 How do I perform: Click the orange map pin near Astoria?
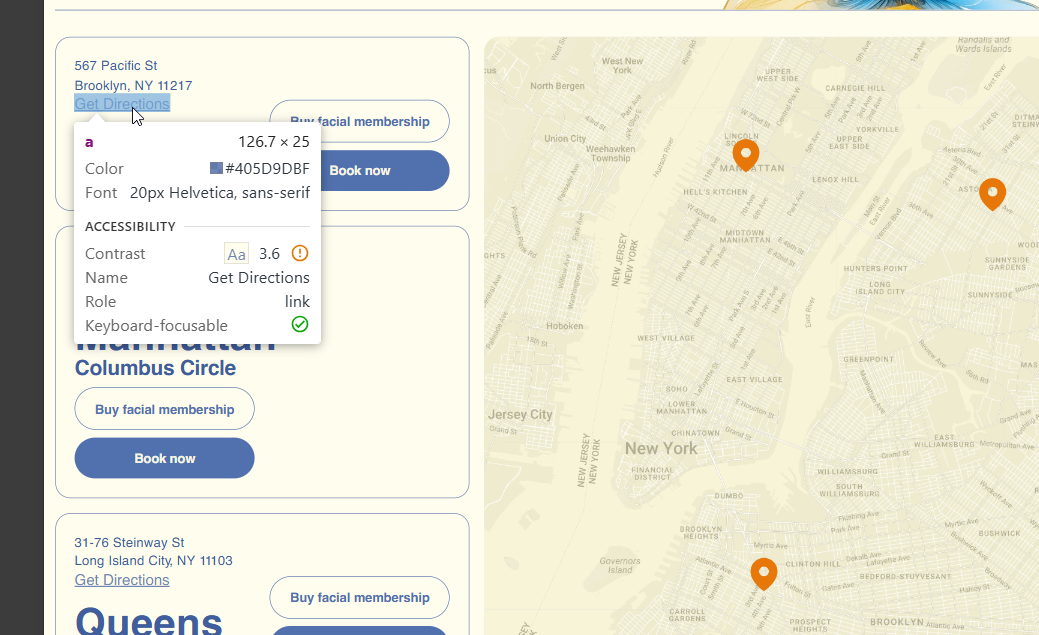point(992,194)
